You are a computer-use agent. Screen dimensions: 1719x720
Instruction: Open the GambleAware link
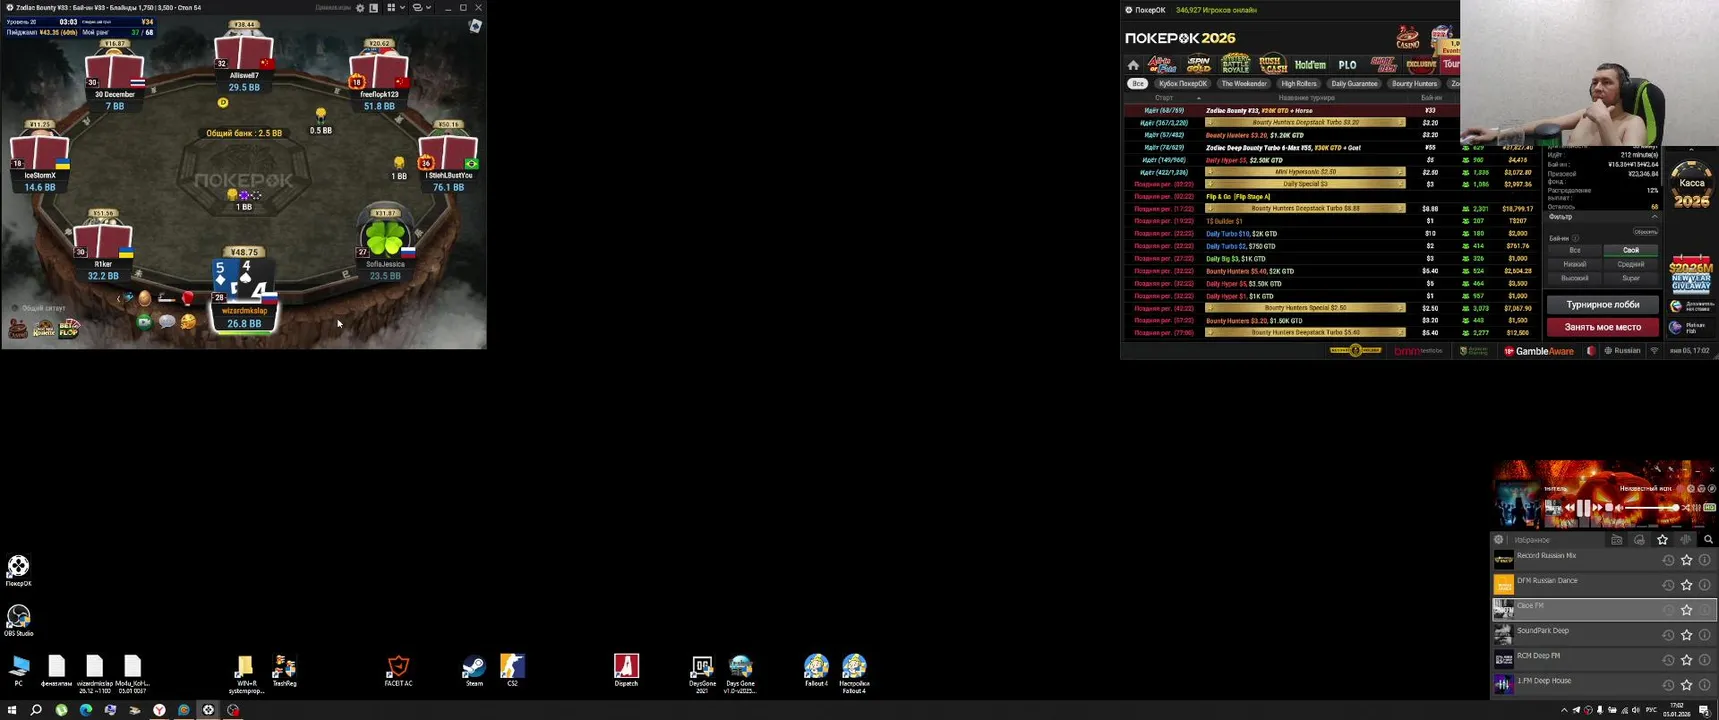point(1539,351)
